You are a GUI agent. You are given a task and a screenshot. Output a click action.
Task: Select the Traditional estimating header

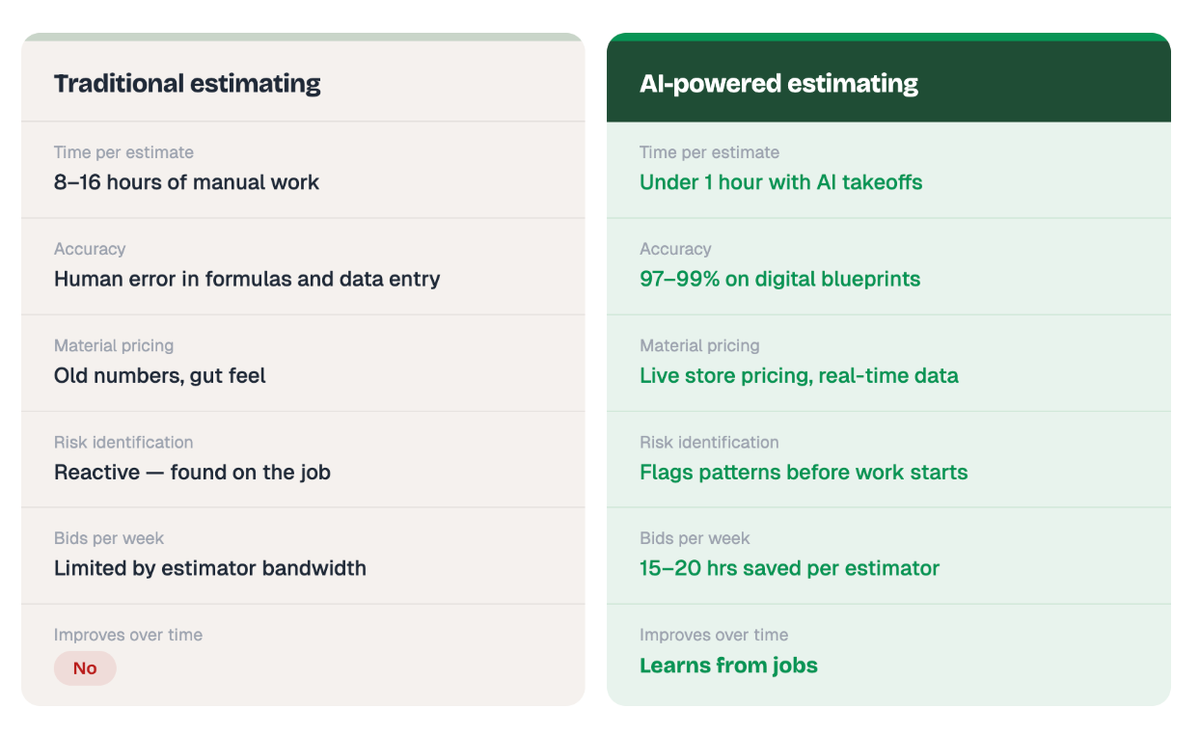tap(187, 83)
